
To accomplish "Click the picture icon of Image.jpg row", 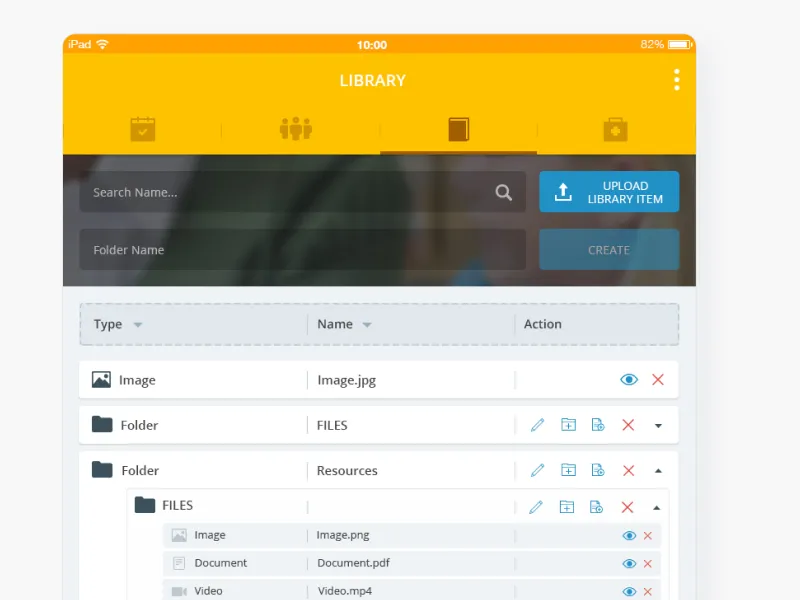I will [x=101, y=380].
